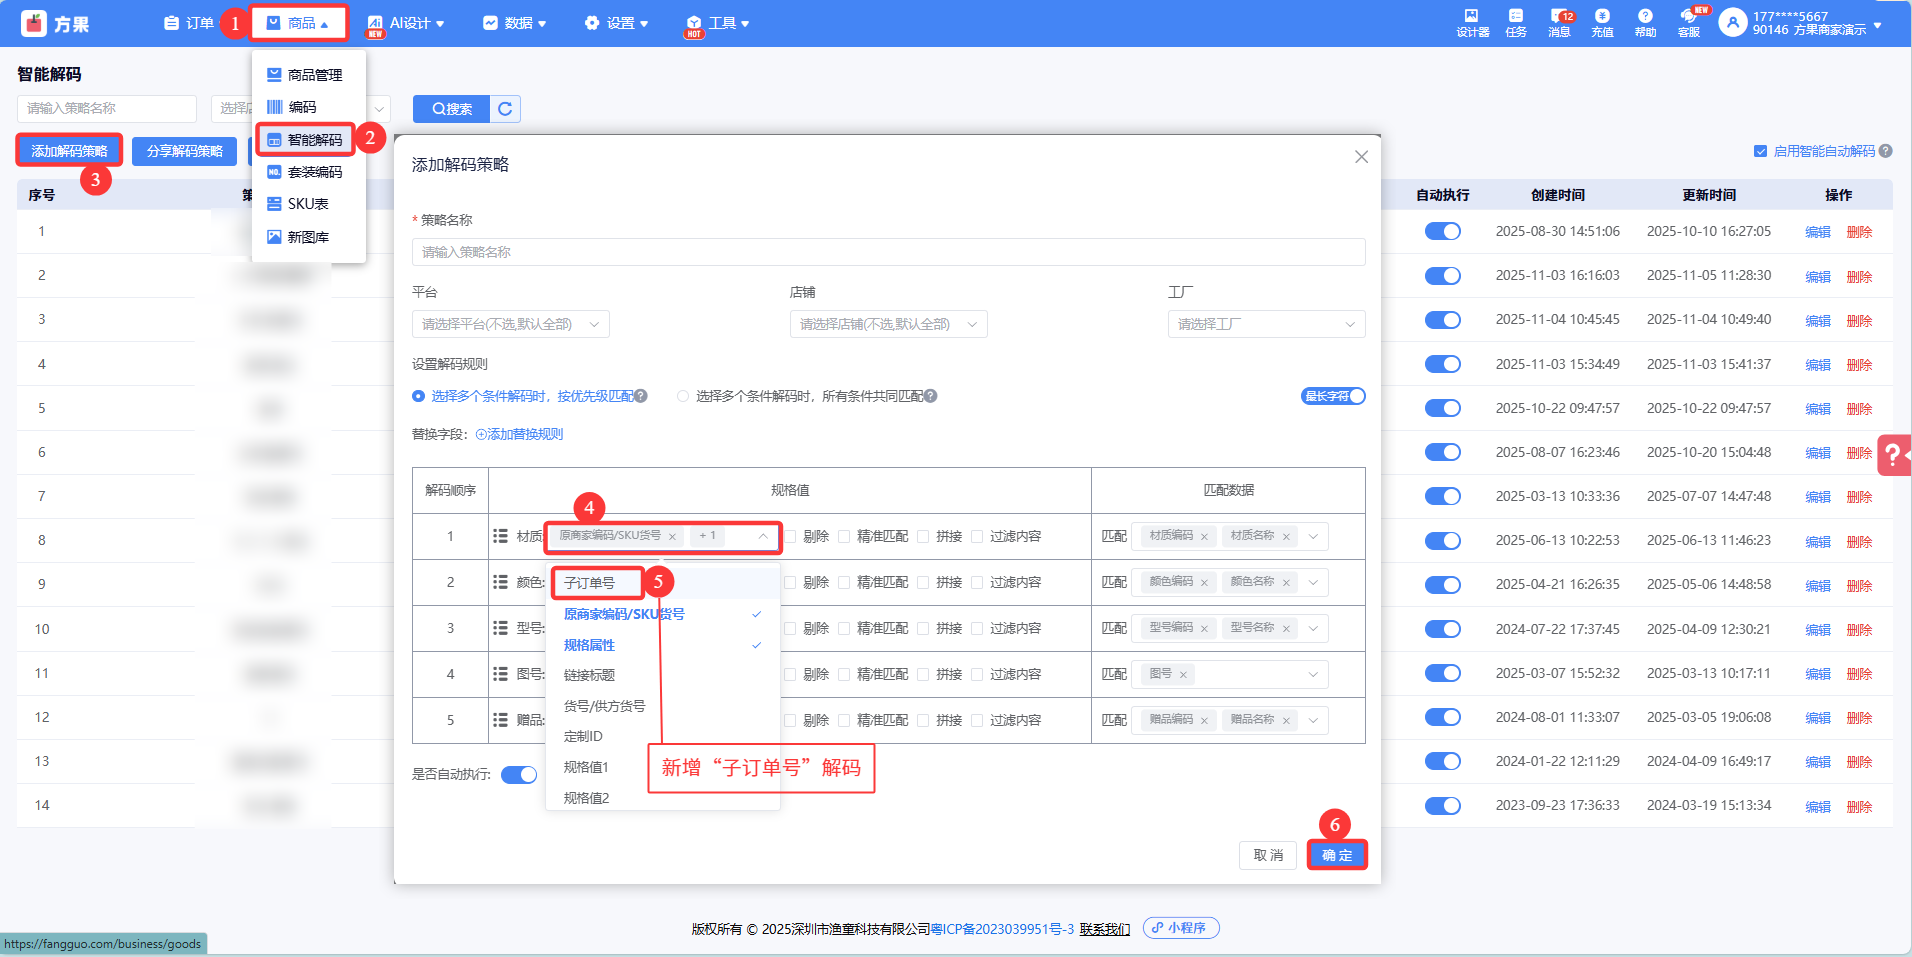Expand the 店铺 shop dropdown
This screenshot has width=1912, height=957.
[887, 324]
